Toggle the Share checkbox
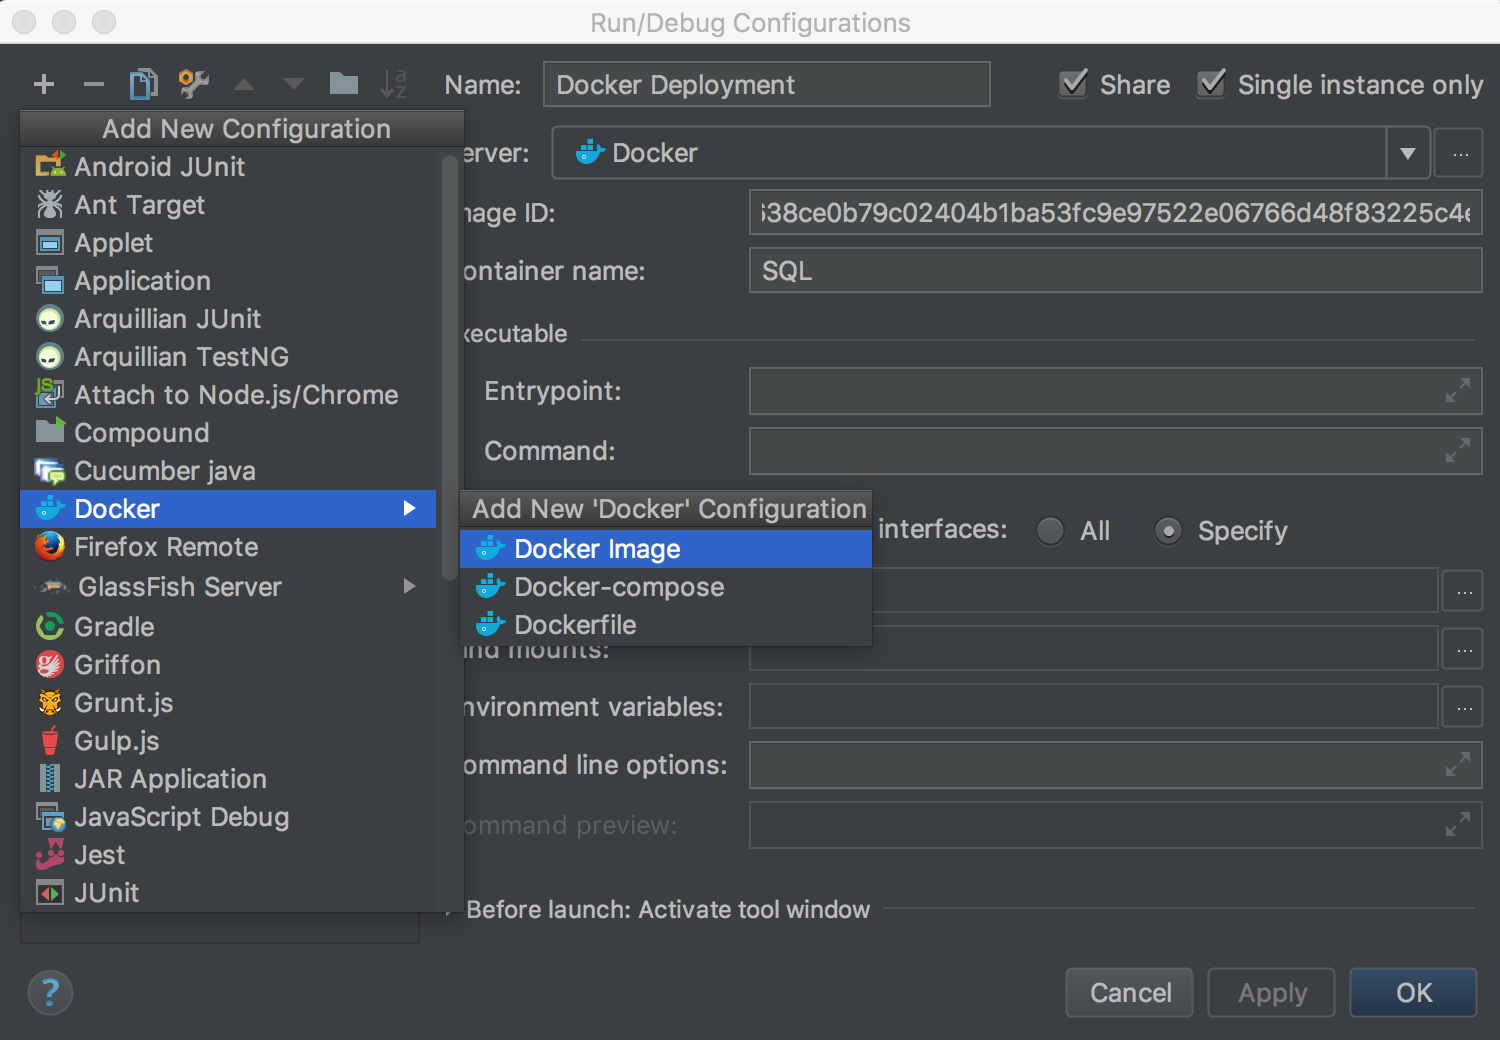The width and height of the screenshot is (1500, 1040). [1074, 84]
